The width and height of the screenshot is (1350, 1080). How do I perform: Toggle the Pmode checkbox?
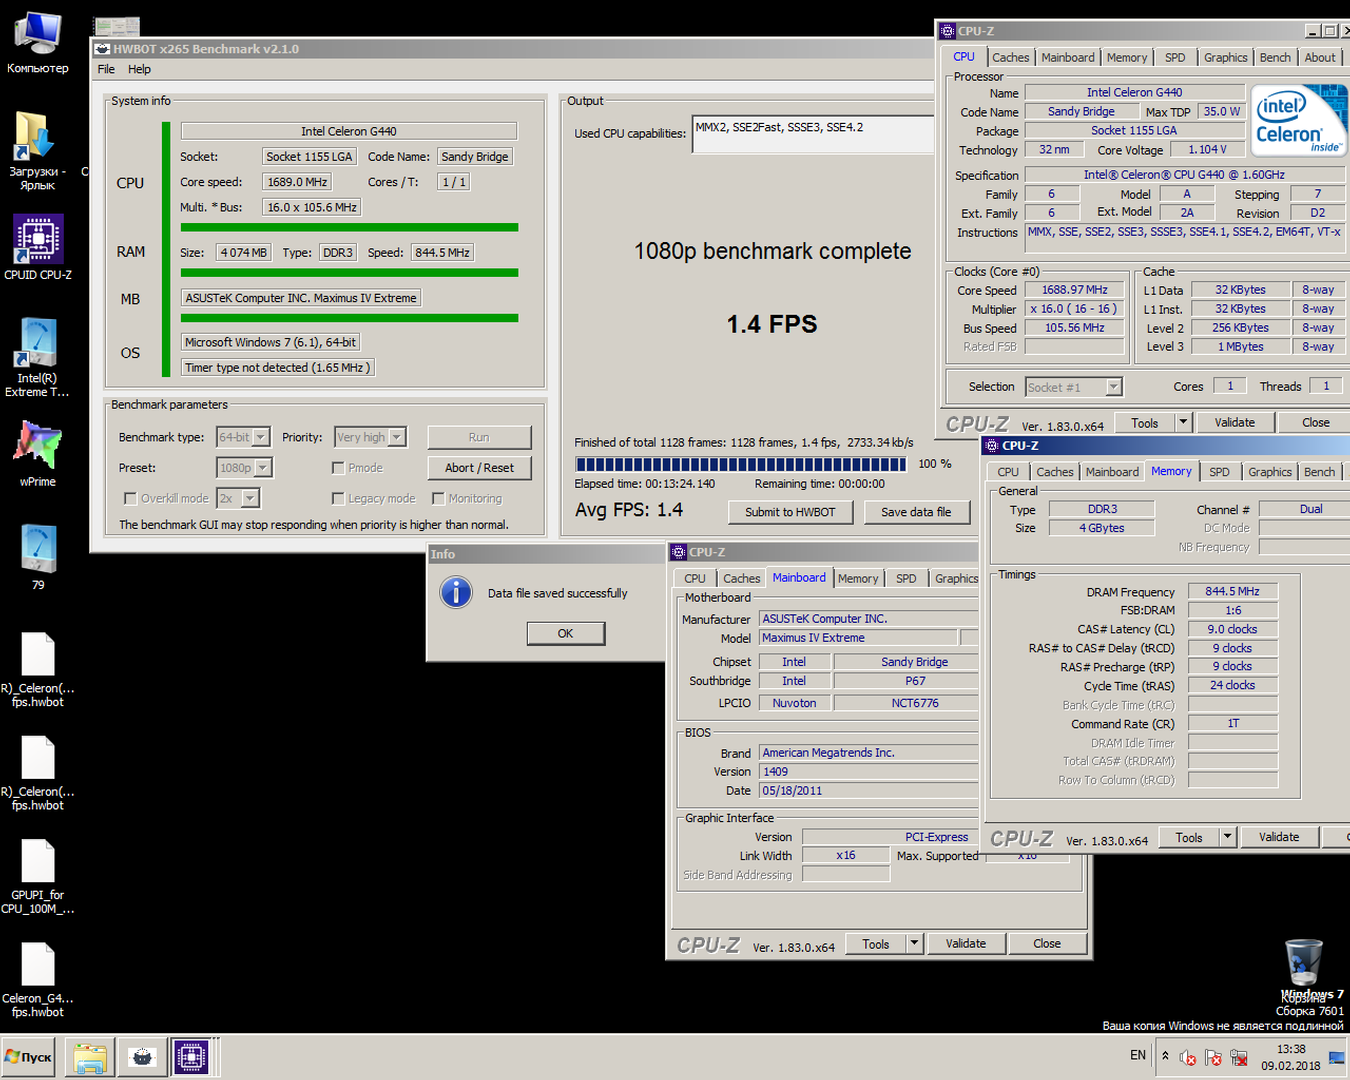tap(338, 468)
